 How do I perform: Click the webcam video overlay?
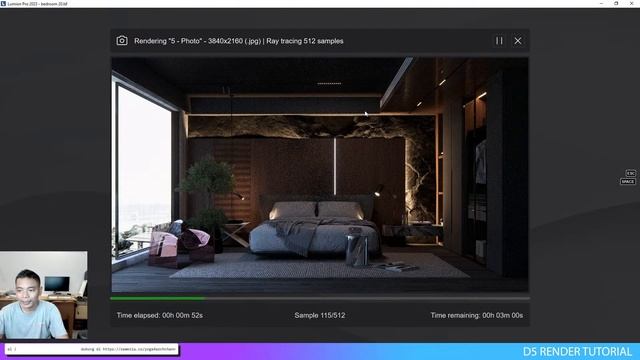coord(44,295)
